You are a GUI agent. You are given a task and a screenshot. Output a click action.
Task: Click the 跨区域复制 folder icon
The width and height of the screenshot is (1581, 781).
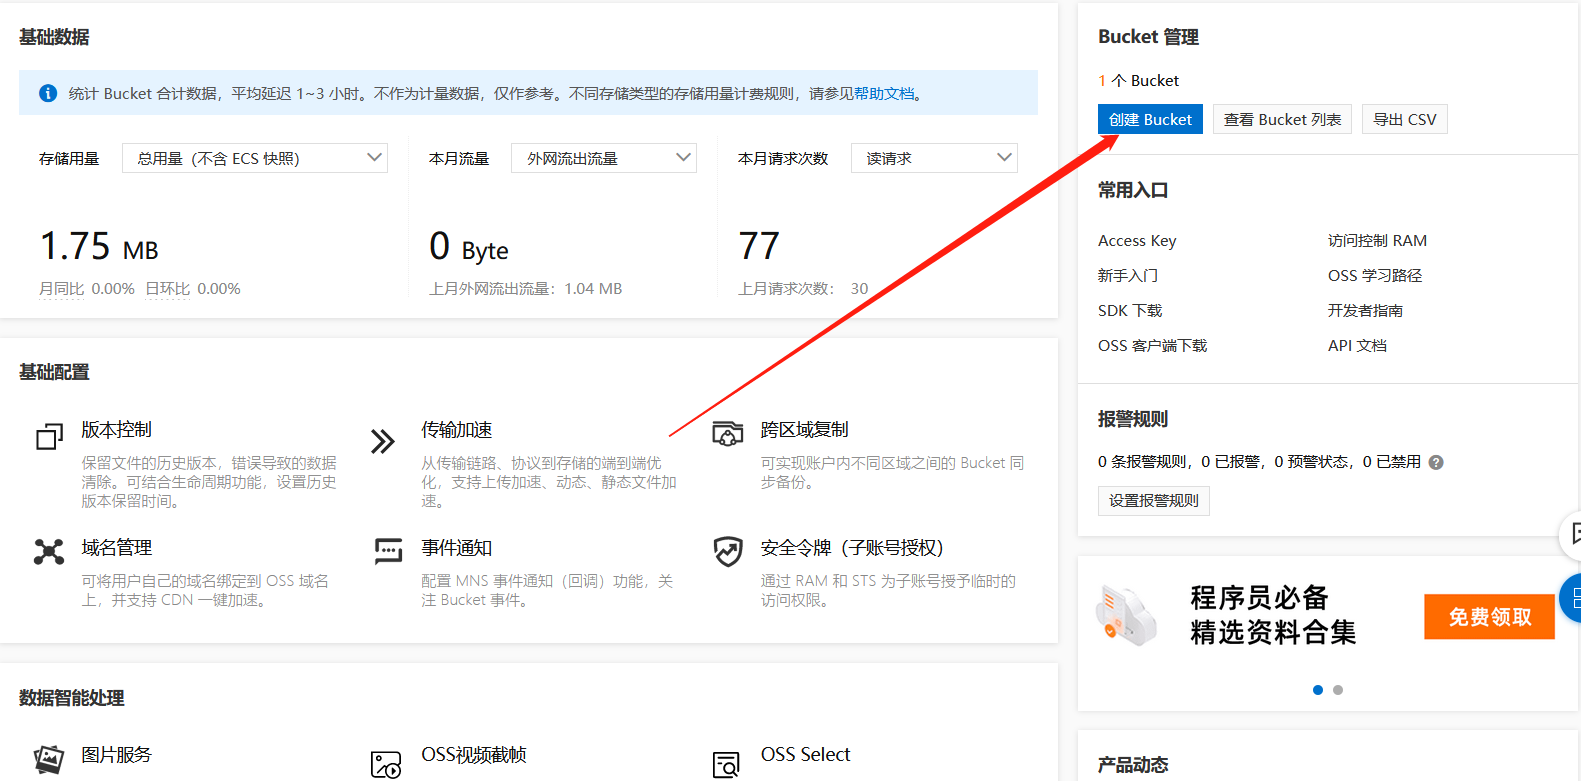click(728, 434)
